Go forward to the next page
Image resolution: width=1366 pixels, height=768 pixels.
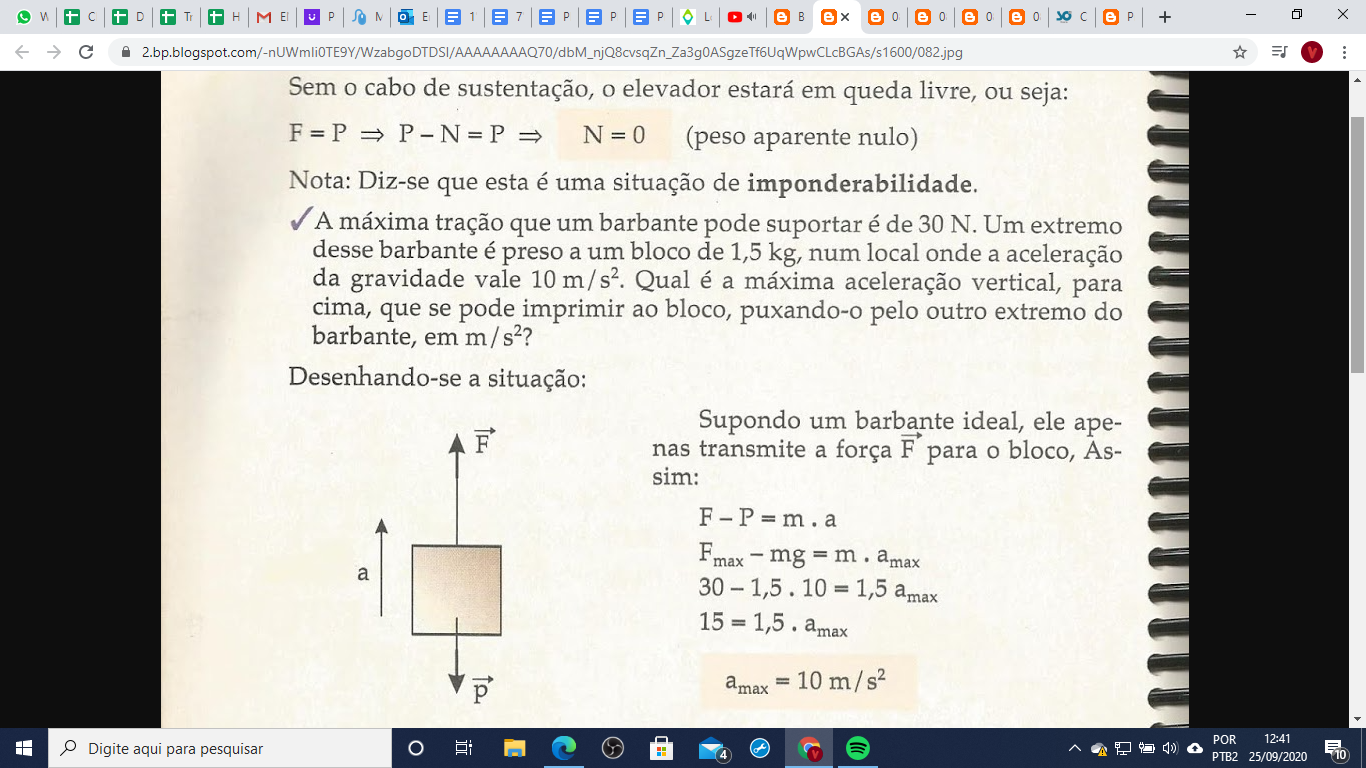tap(54, 52)
